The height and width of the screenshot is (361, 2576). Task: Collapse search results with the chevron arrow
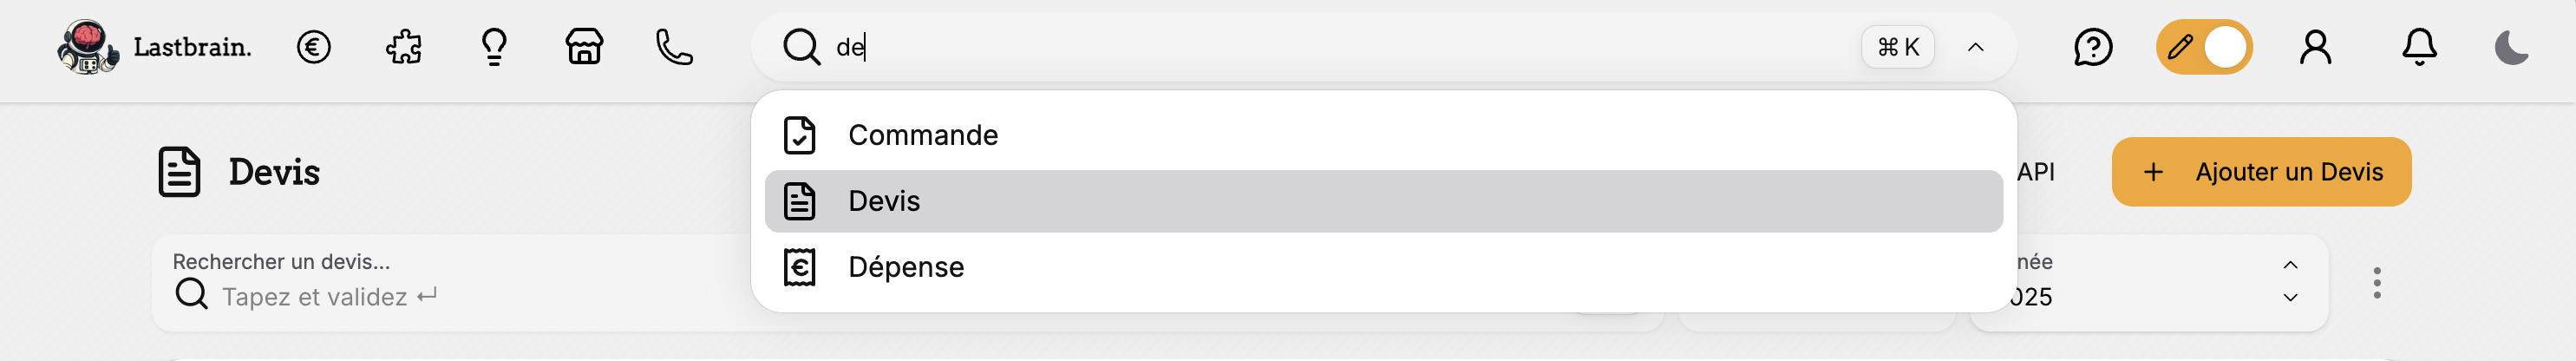pos(1975,47)
